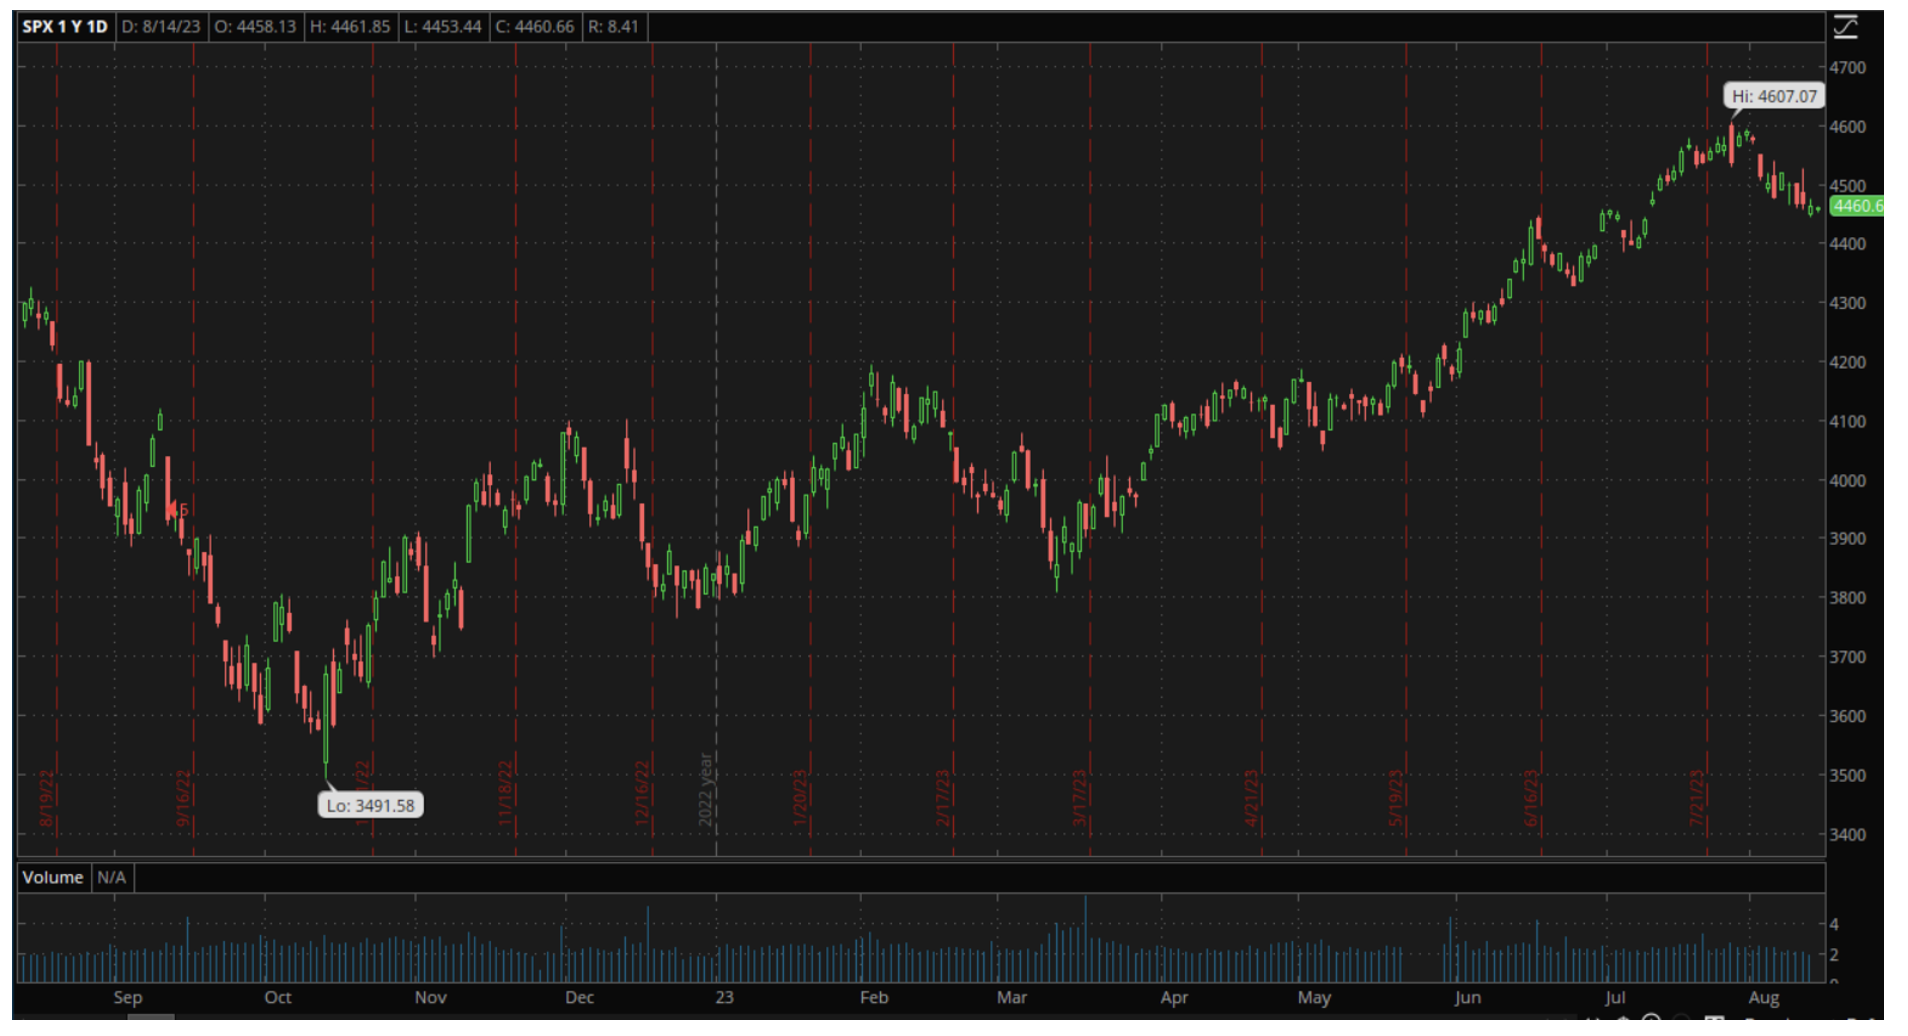Click the 7/21/23 expiration marker
1908x1036 pixels.
(1696, 798)
